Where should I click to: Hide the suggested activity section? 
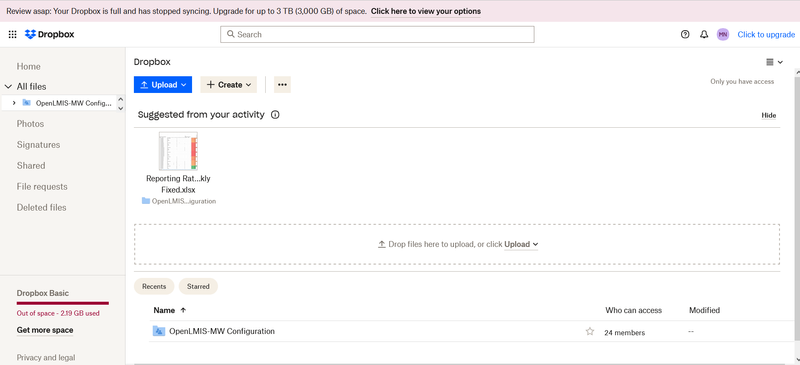[x=768, y=115]
